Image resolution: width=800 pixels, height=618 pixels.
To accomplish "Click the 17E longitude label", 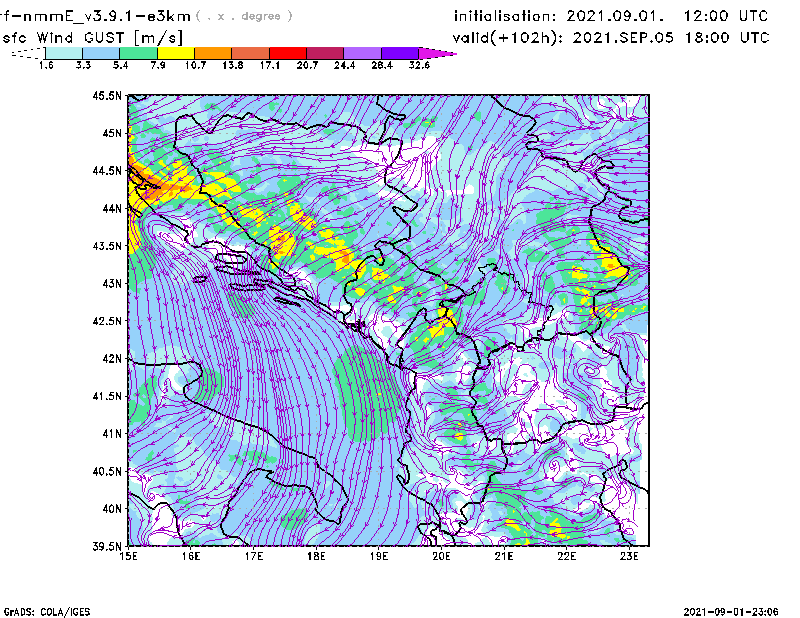I will point(254,556).
